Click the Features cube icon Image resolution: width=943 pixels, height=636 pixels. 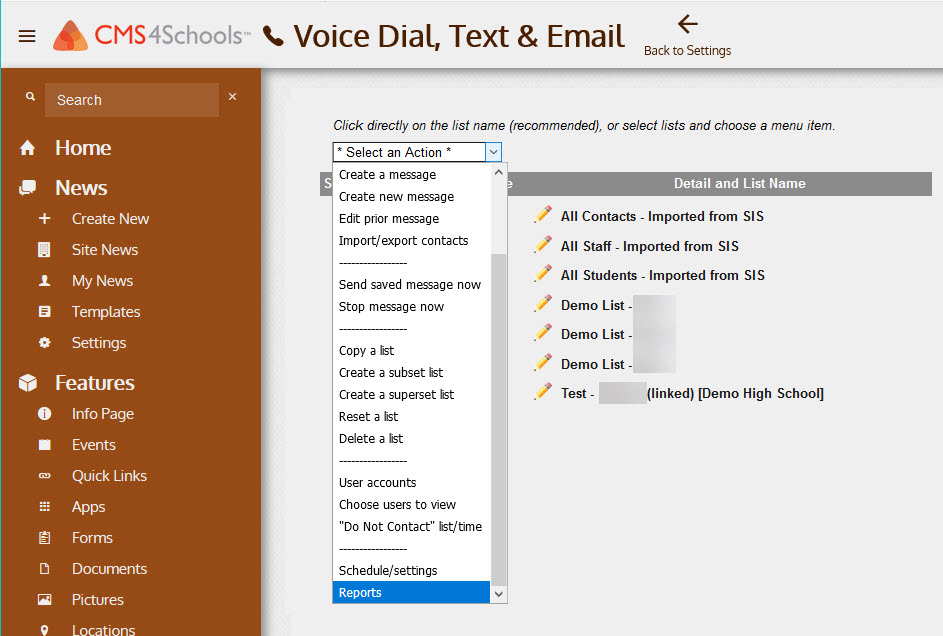28,383
